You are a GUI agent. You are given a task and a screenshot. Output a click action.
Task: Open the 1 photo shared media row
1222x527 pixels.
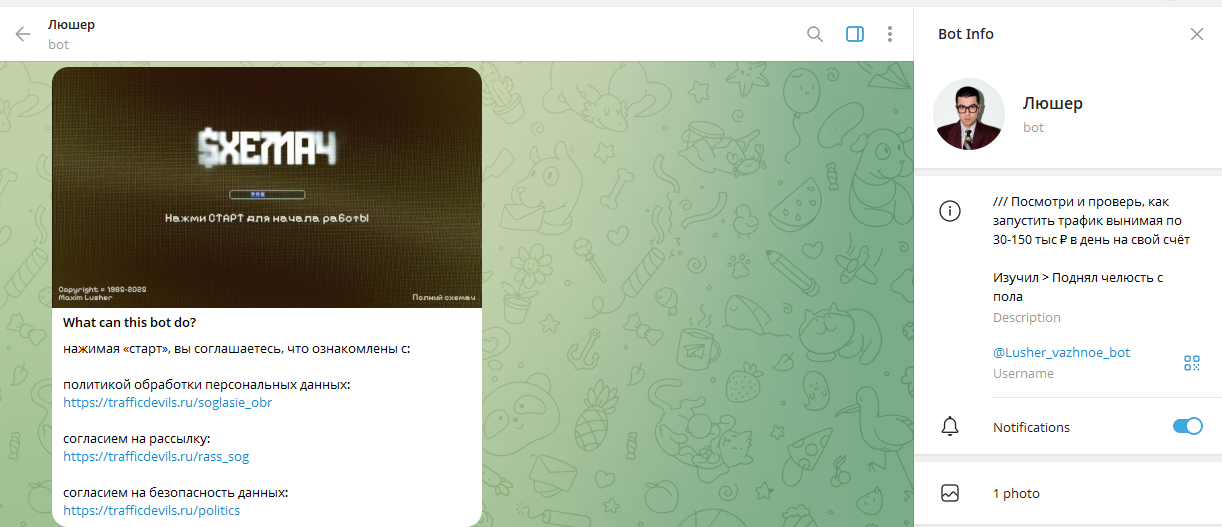pos(1016,493)
